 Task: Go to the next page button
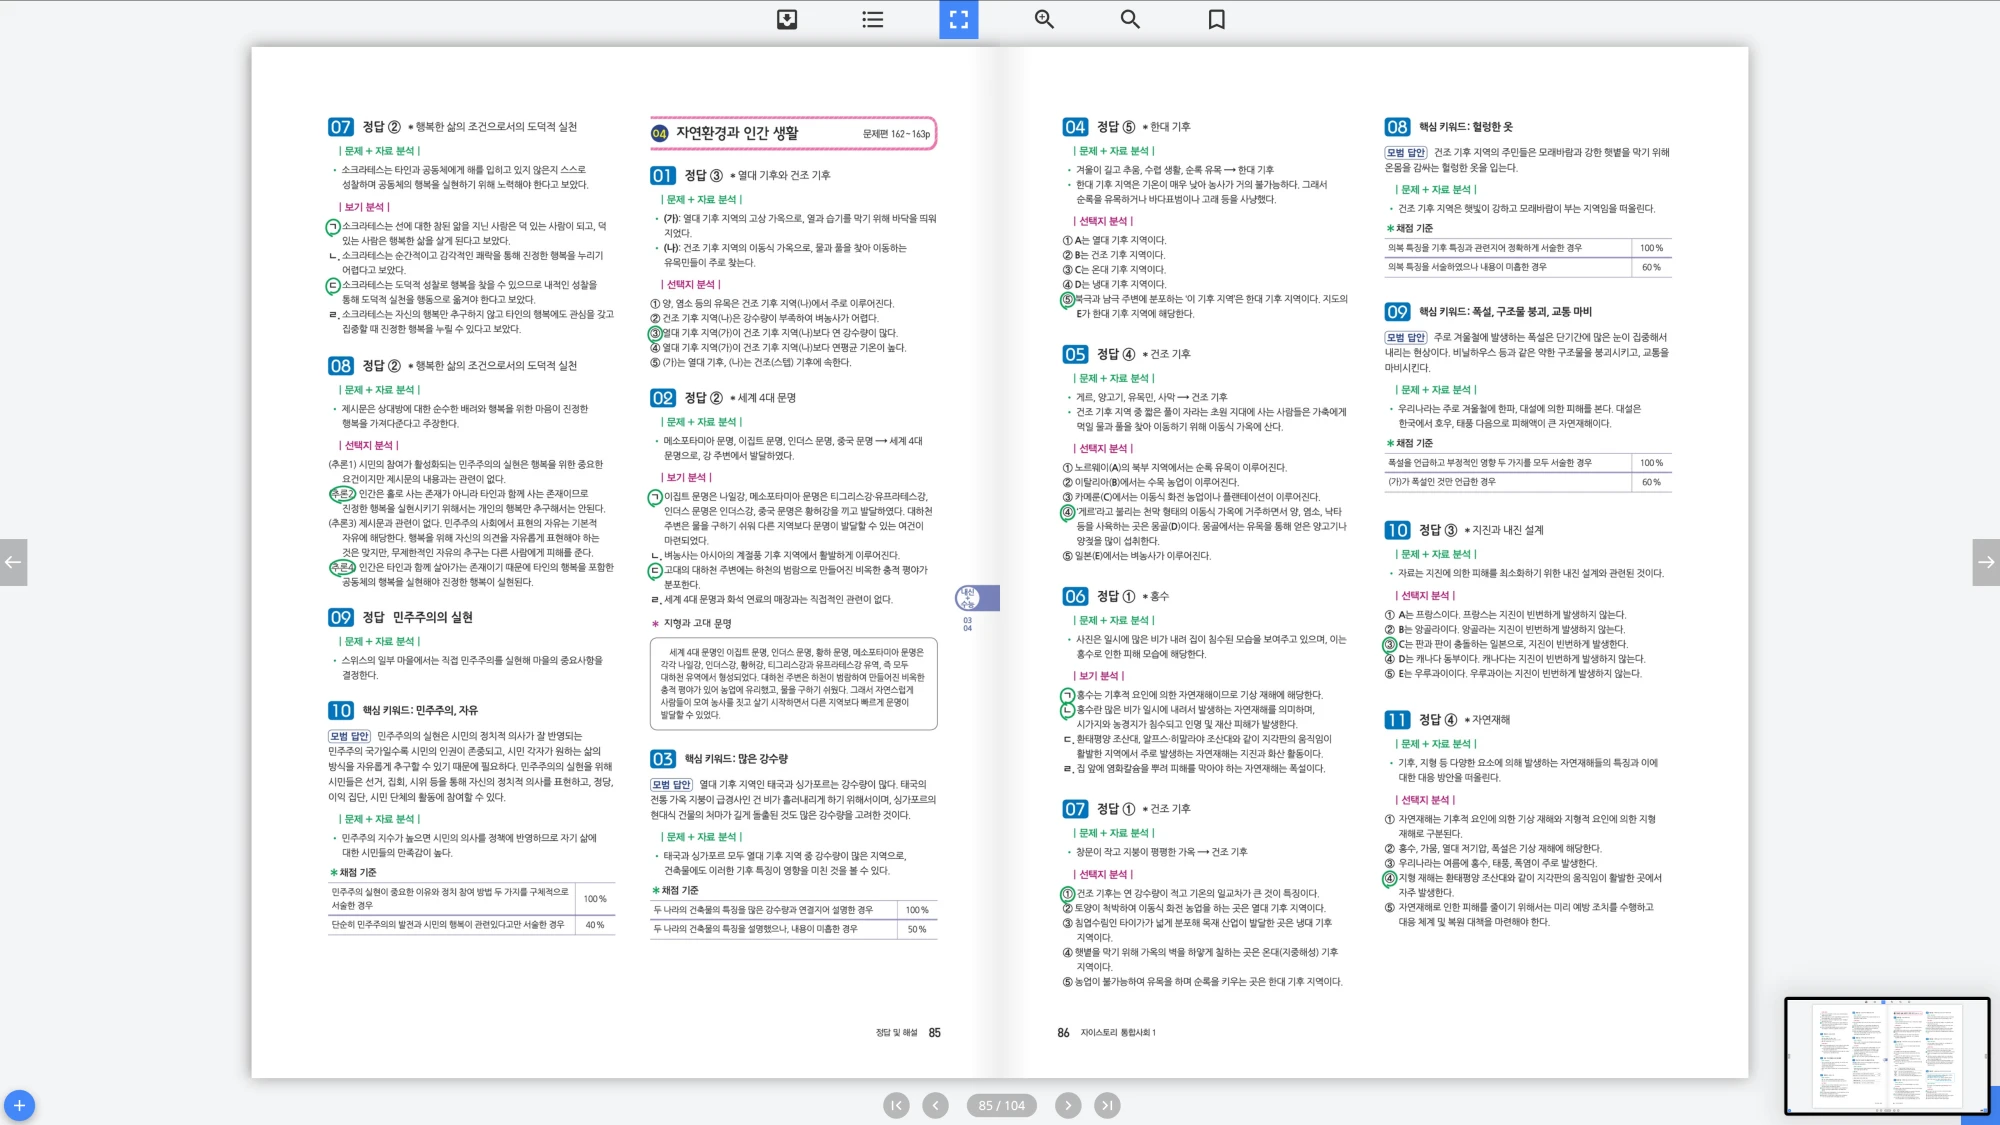(1068, 1105)
